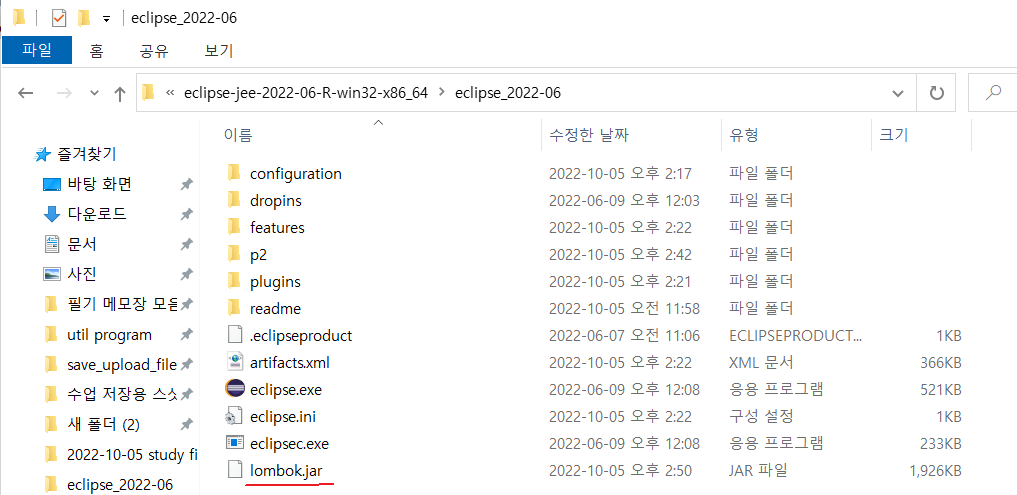Select the .eclipseproduct file icon

click(x=234, y=335)
